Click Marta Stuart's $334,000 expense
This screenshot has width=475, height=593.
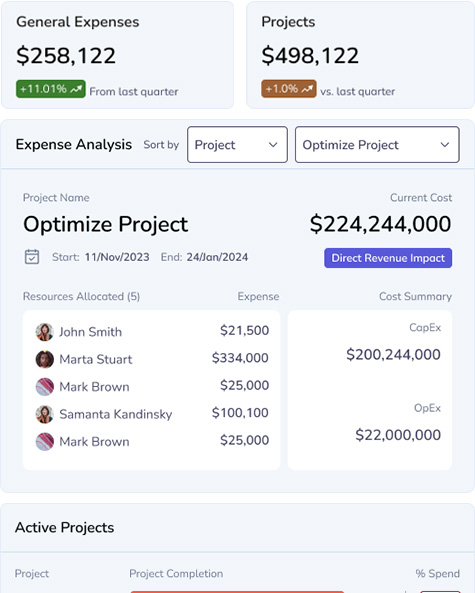pos(240,358)
